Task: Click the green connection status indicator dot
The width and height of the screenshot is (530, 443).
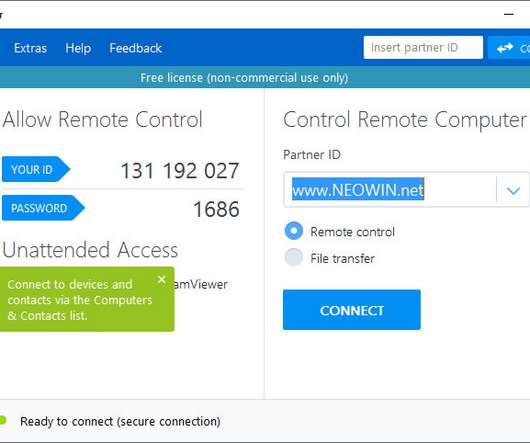Action: 3,420
